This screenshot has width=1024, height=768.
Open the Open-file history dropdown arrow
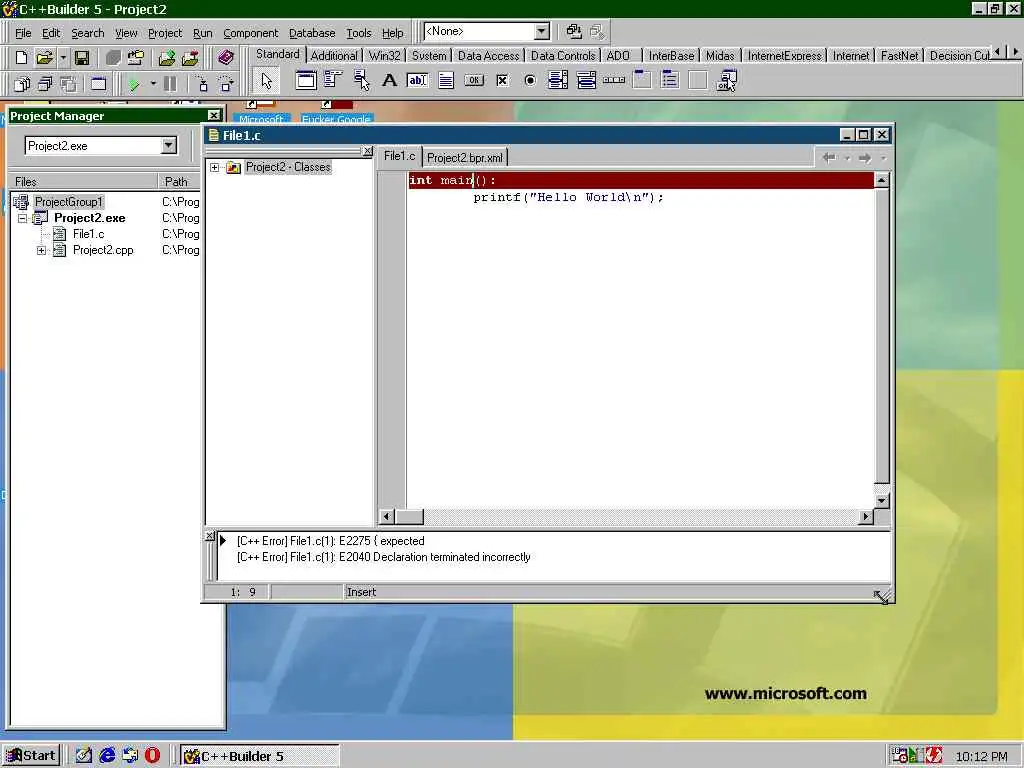63,57
